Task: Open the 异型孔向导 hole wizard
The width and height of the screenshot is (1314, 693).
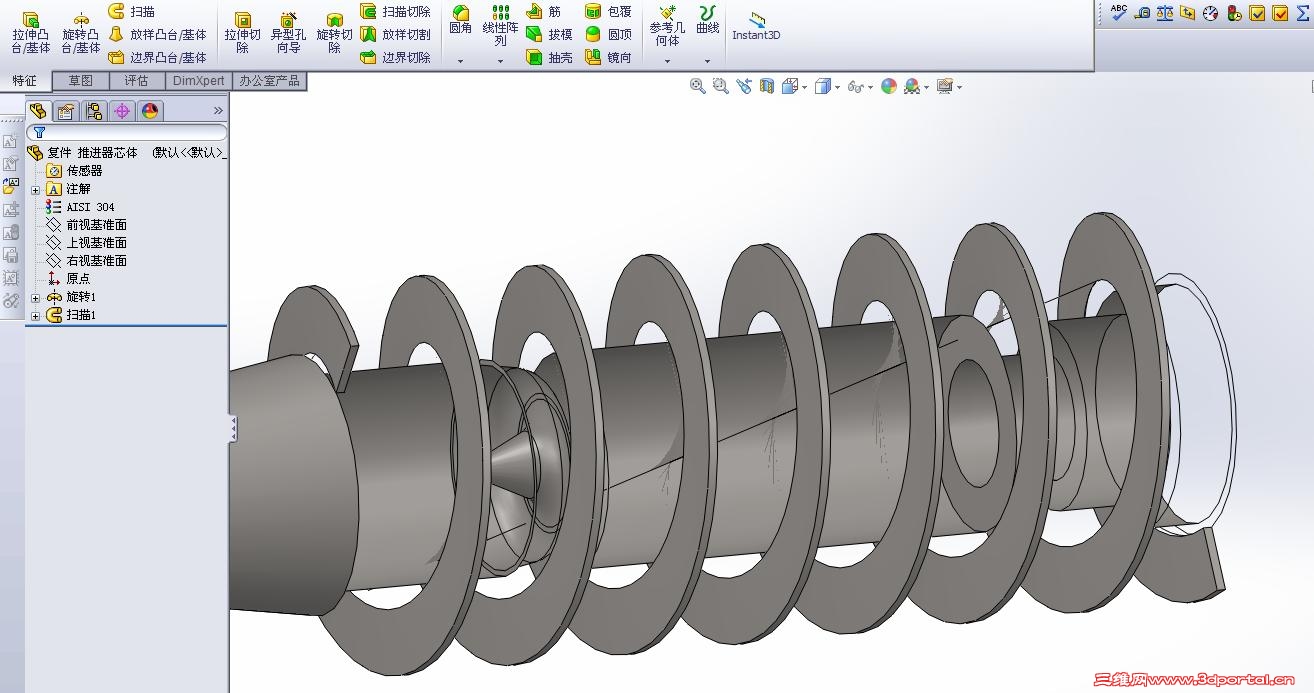Action: (x=288, y=32)
